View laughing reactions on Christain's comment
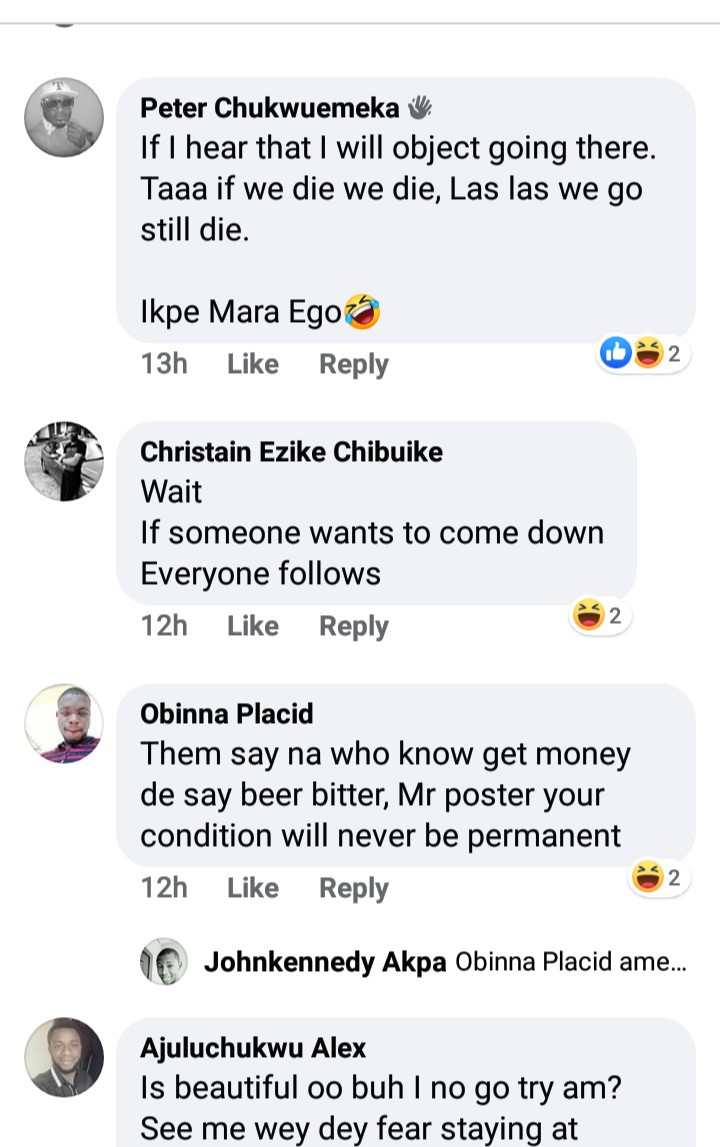The height and width of the screenshot is (1147, 720). (x=598, y=616)
